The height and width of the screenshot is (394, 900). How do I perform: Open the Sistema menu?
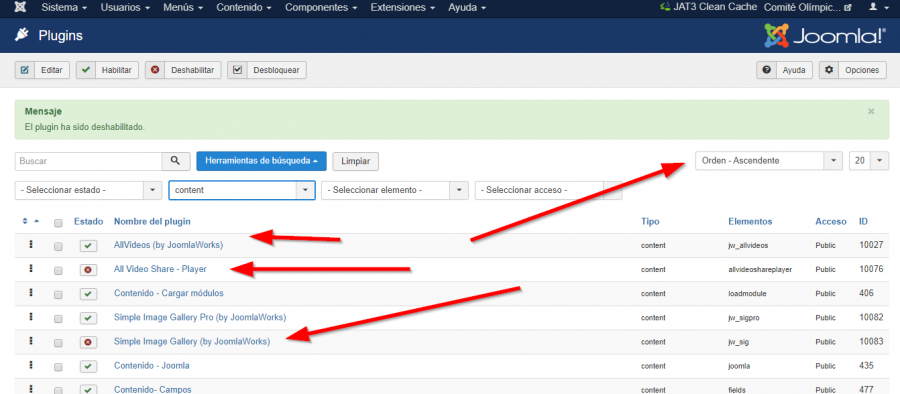click(x=64, y=8)
